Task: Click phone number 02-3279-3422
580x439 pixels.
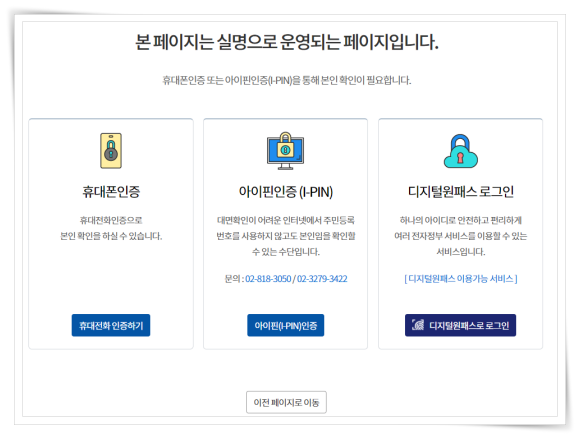Action: tap(322, 279)
